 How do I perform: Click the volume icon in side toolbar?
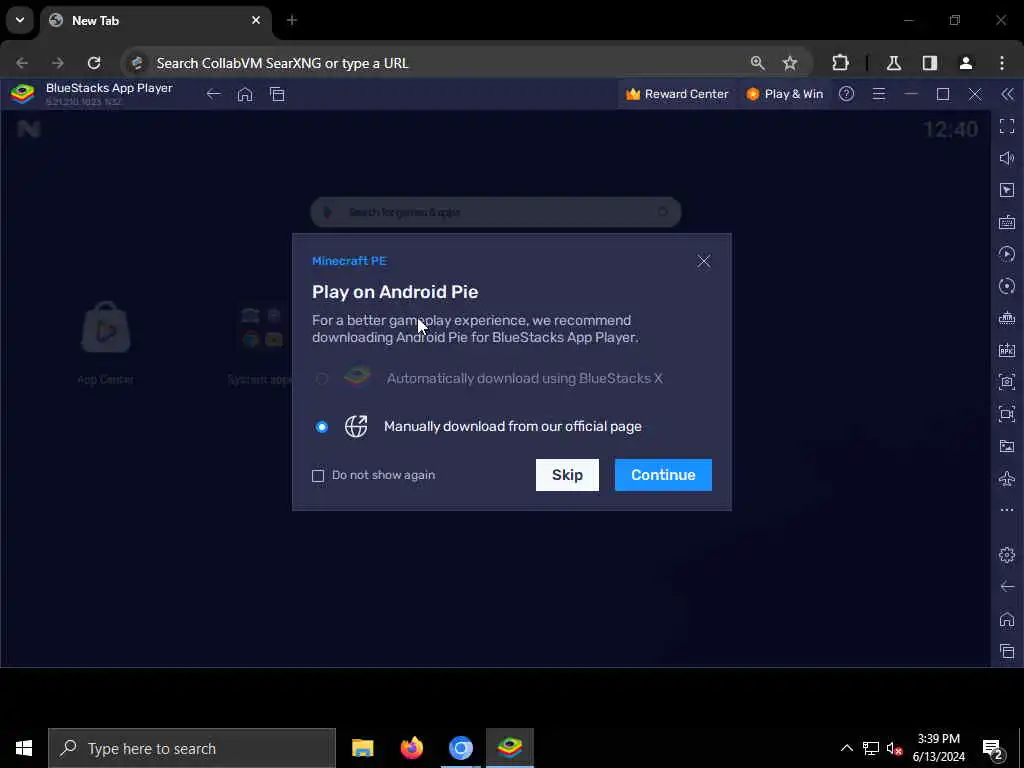(1007, 158)
